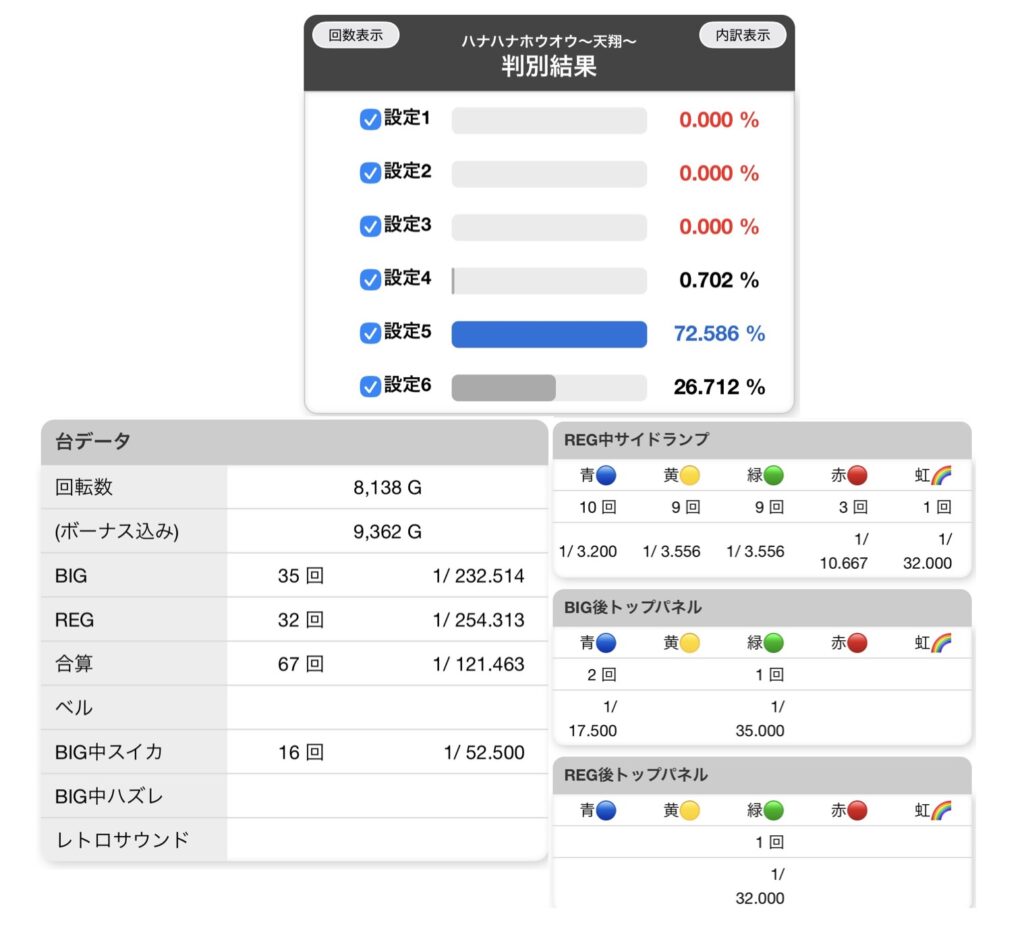Uncheck the 設定1 checkbox

pyautogui.click(x=369, y=120)
